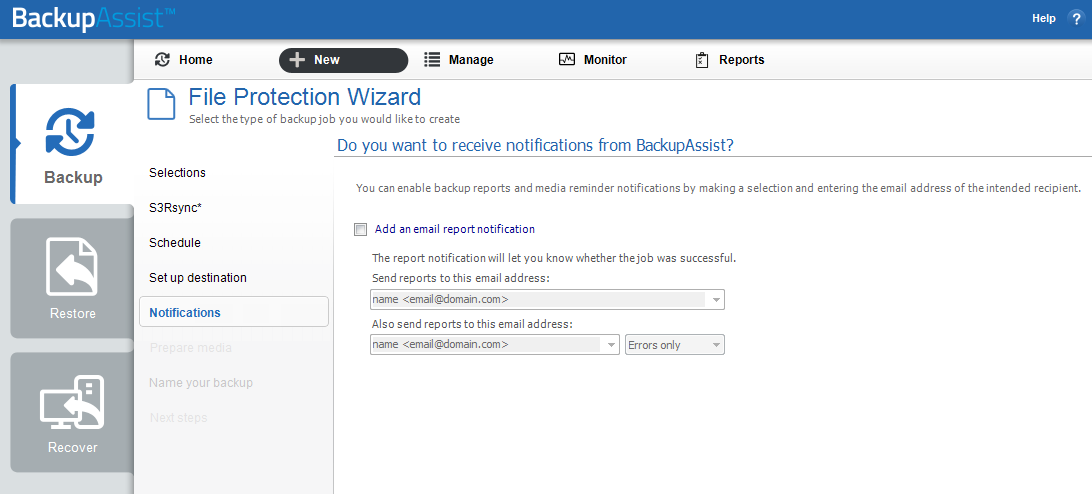Switch to the Monitor tab label
Screen dimensions: 1092x494
point(605,60)
